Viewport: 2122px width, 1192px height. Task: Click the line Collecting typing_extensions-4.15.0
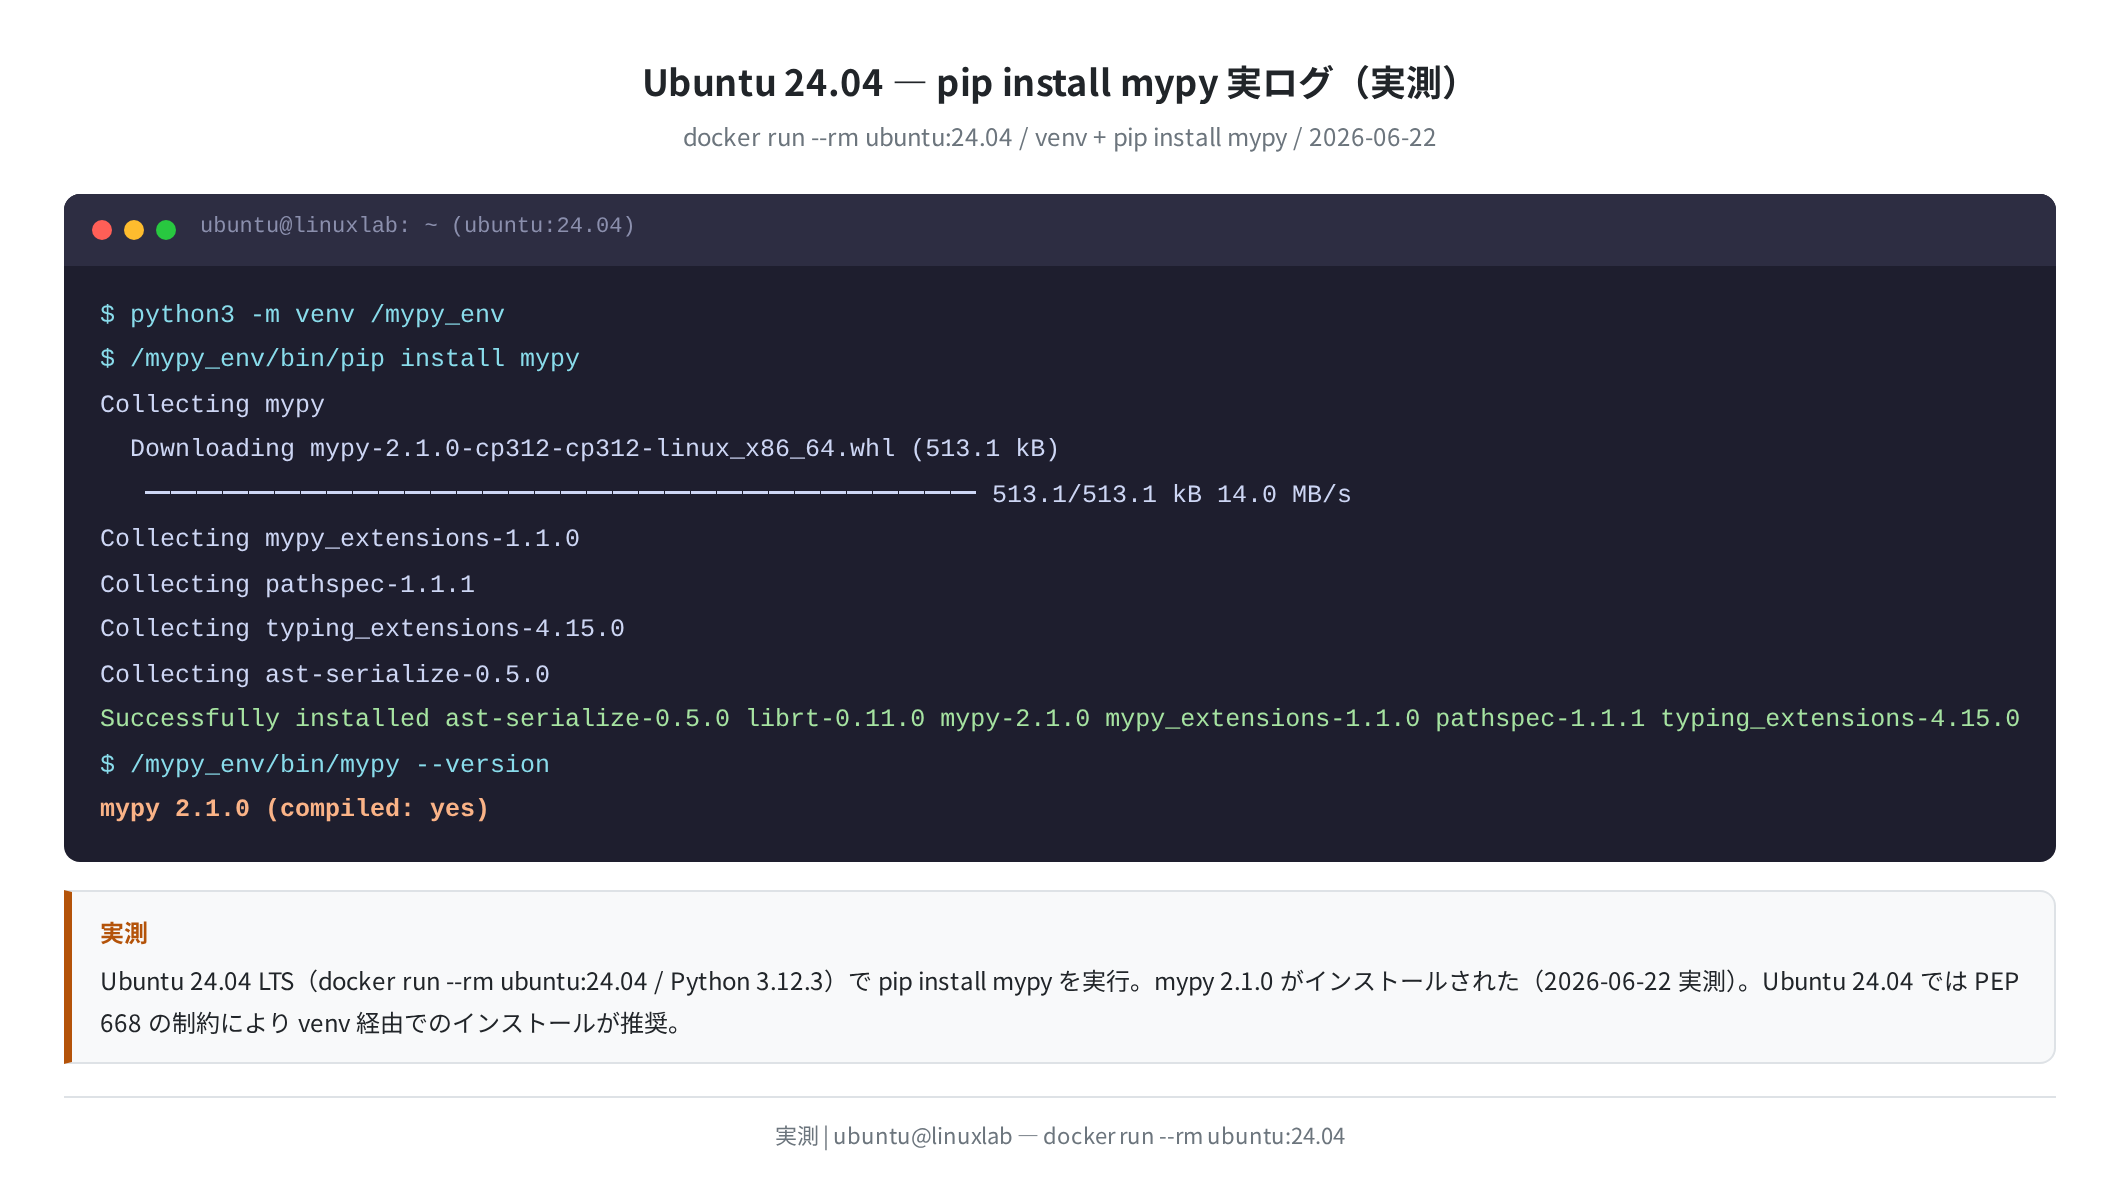(362, 628)
